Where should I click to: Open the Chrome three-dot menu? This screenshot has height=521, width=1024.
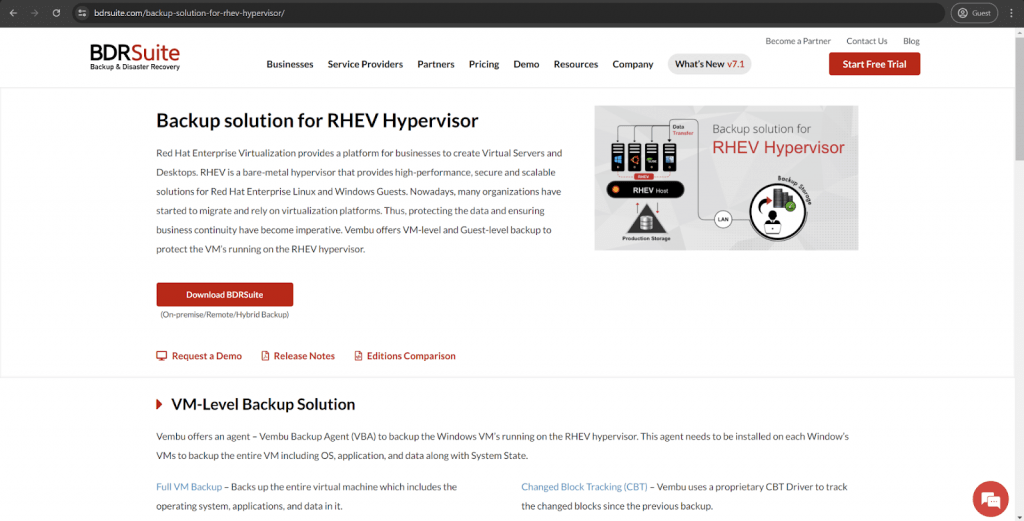coord(1011,13)
